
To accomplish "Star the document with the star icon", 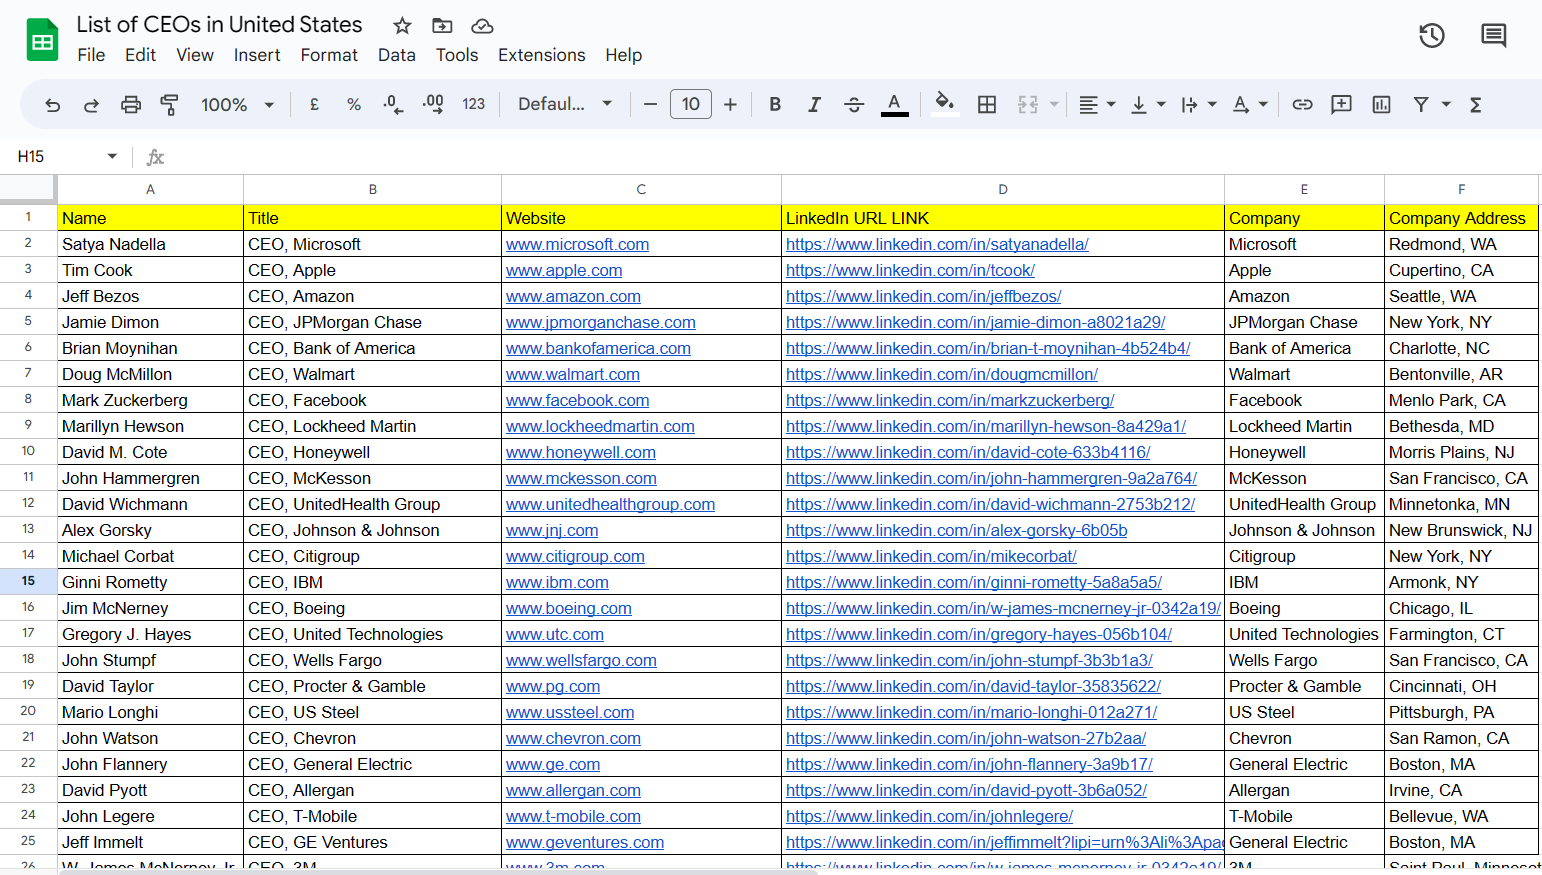I will pyautogui.click(x=402, y=25).
